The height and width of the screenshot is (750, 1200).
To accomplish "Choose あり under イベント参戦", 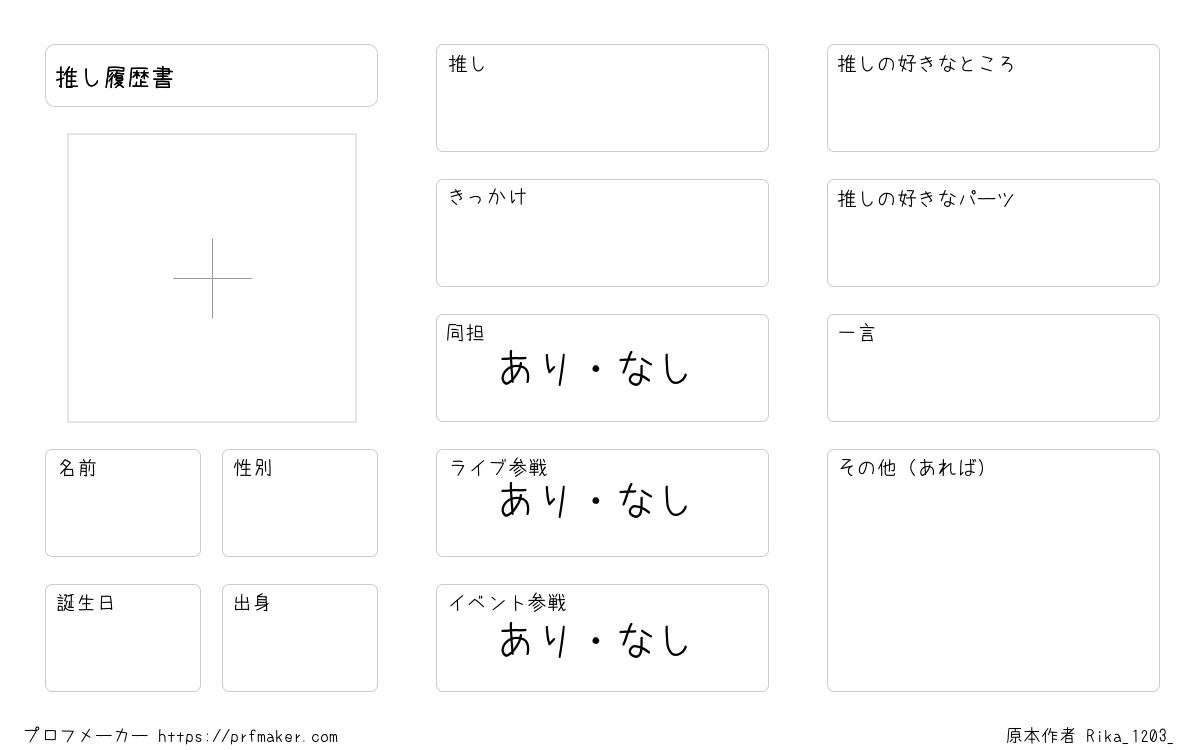I will tap(534, 640).
